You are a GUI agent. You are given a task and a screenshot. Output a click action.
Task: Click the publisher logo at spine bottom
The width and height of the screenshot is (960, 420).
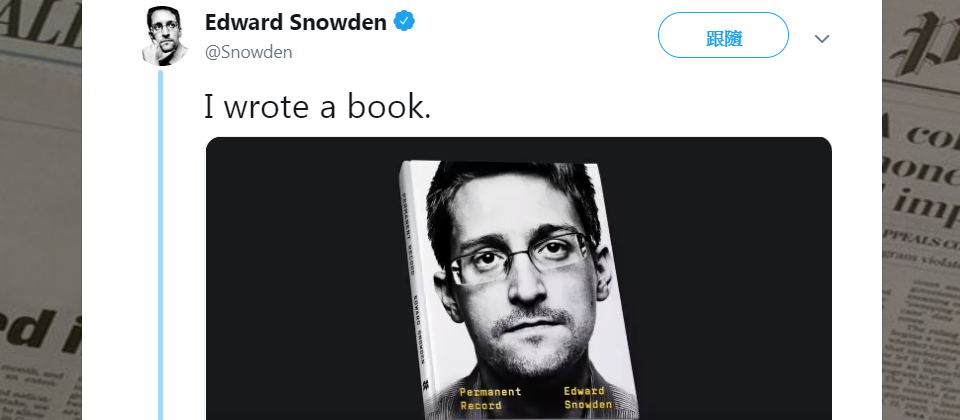click(424, 386)
